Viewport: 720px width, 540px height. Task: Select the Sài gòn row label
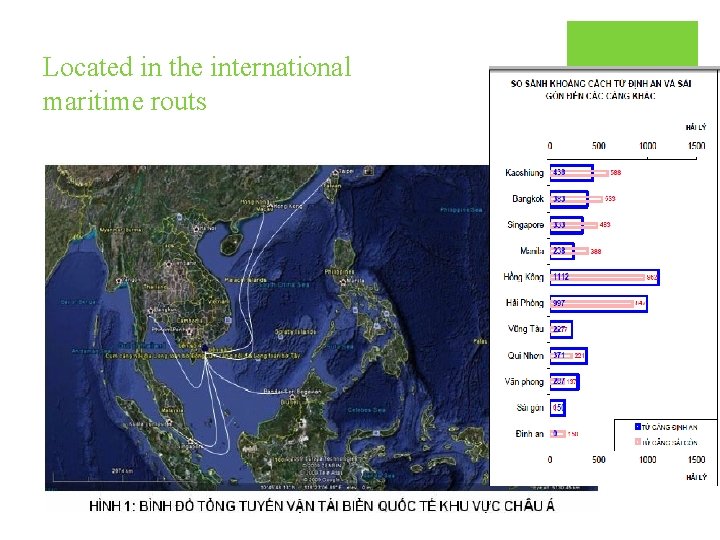[x=530, y=408]
